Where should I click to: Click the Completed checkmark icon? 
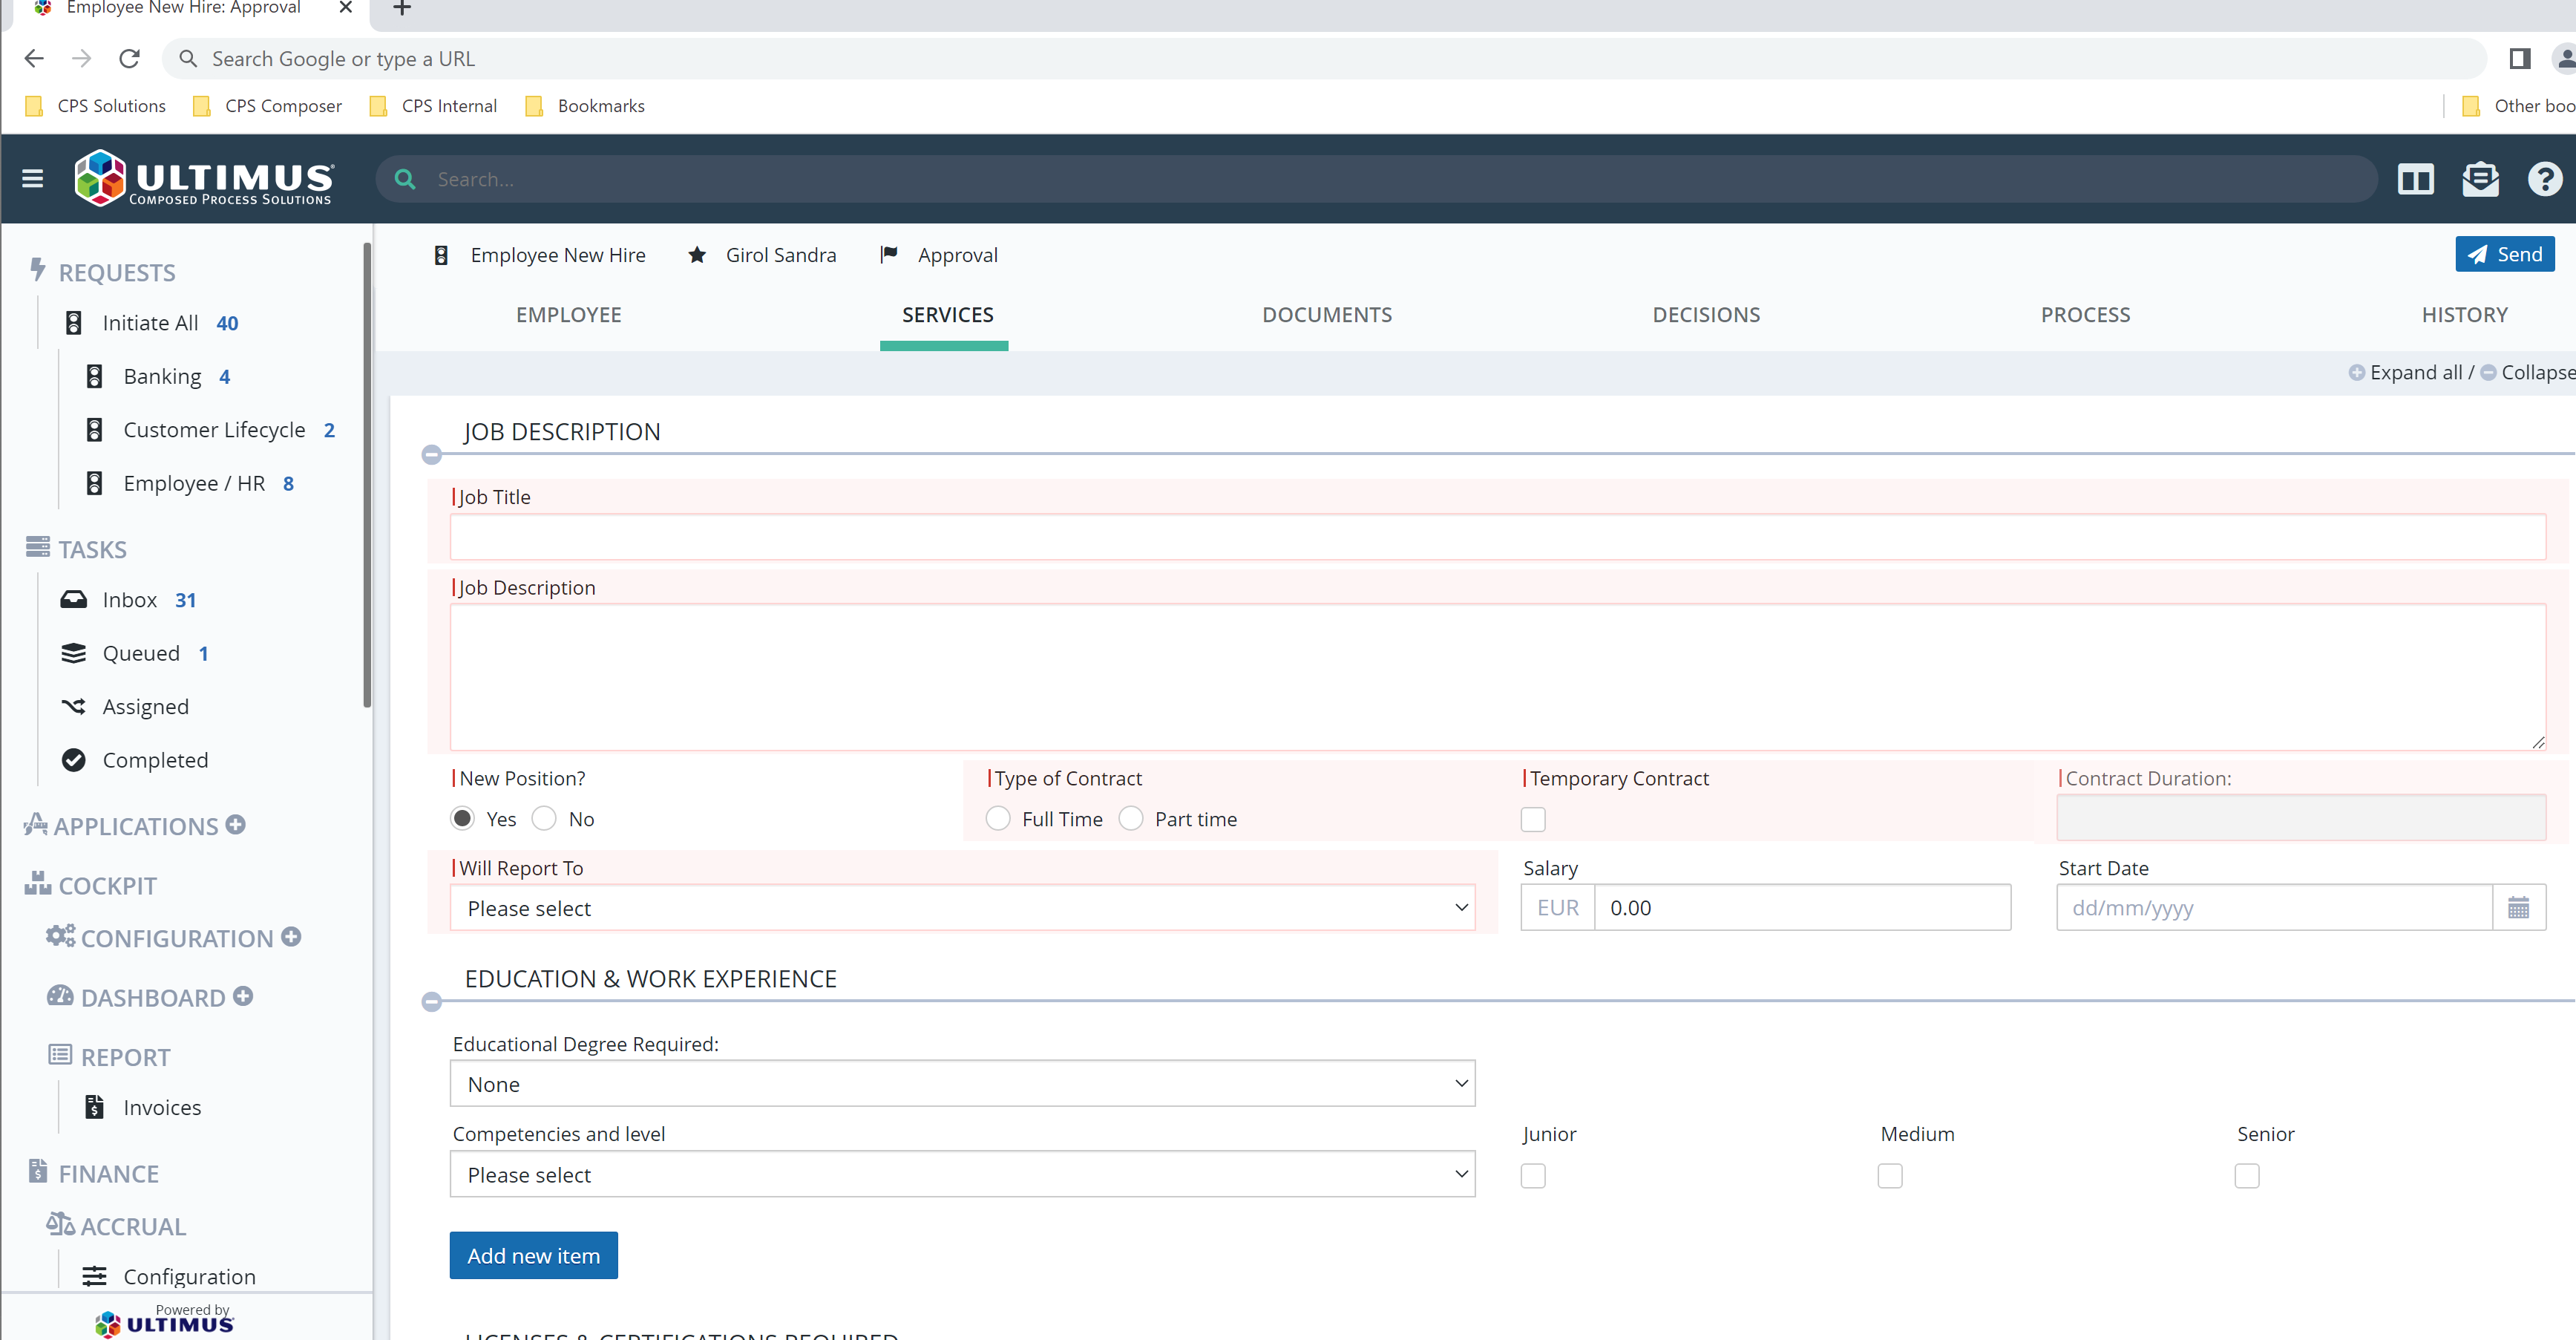tap(73, 760)
